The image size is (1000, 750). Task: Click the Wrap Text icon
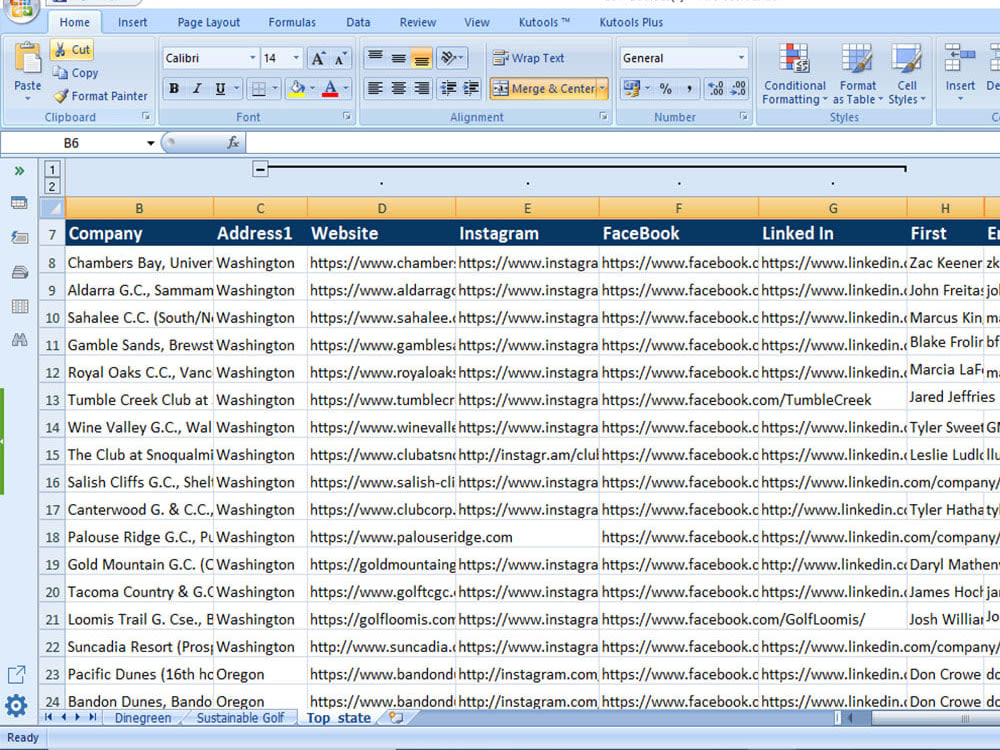(502, 58)
